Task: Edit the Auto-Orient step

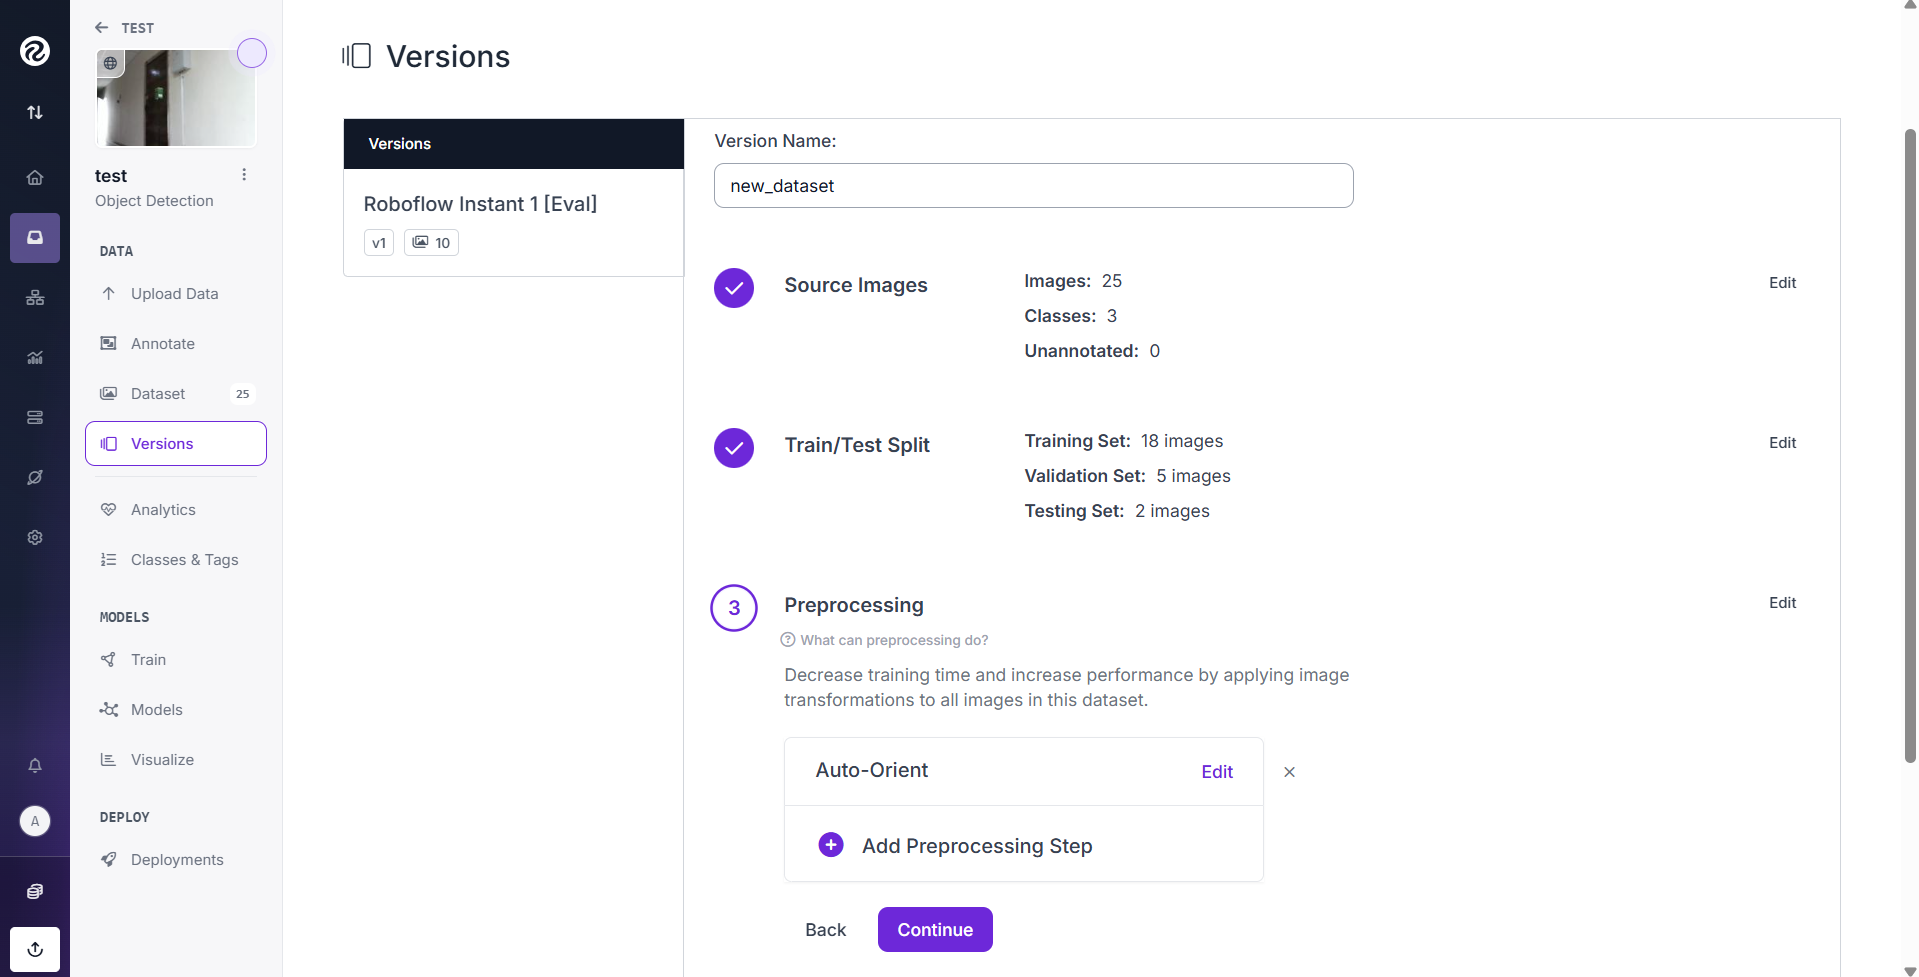Action: coord(1217,772)
